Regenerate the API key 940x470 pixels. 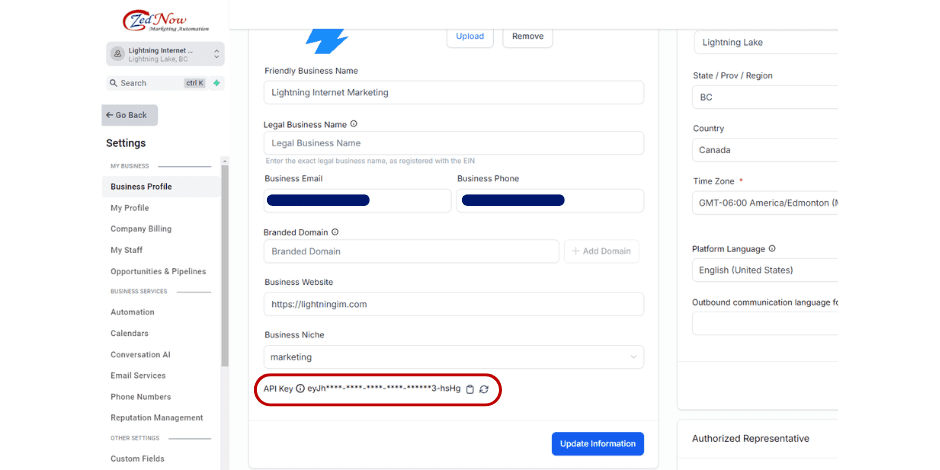click(484, 389)
